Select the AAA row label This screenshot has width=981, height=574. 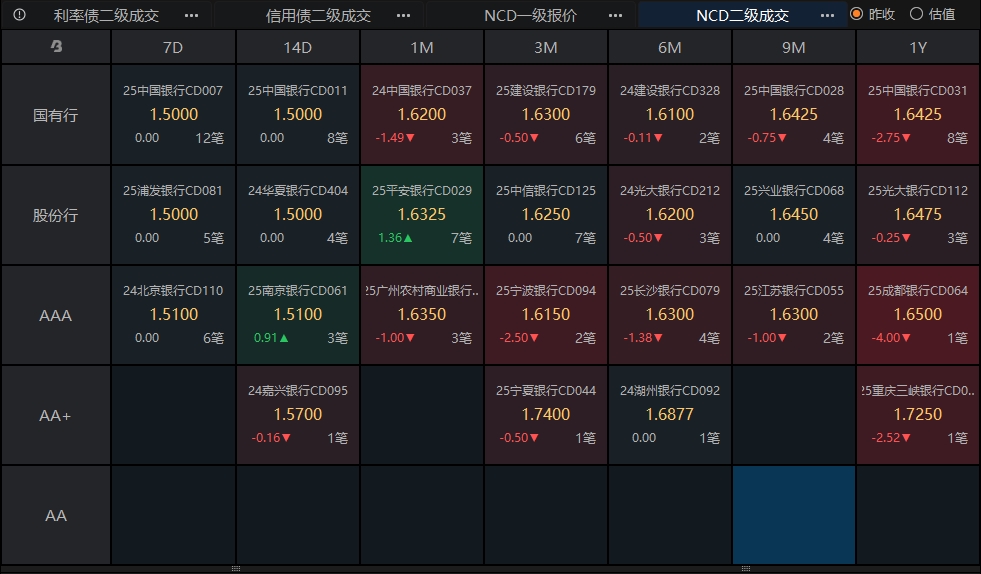point(56,315)
